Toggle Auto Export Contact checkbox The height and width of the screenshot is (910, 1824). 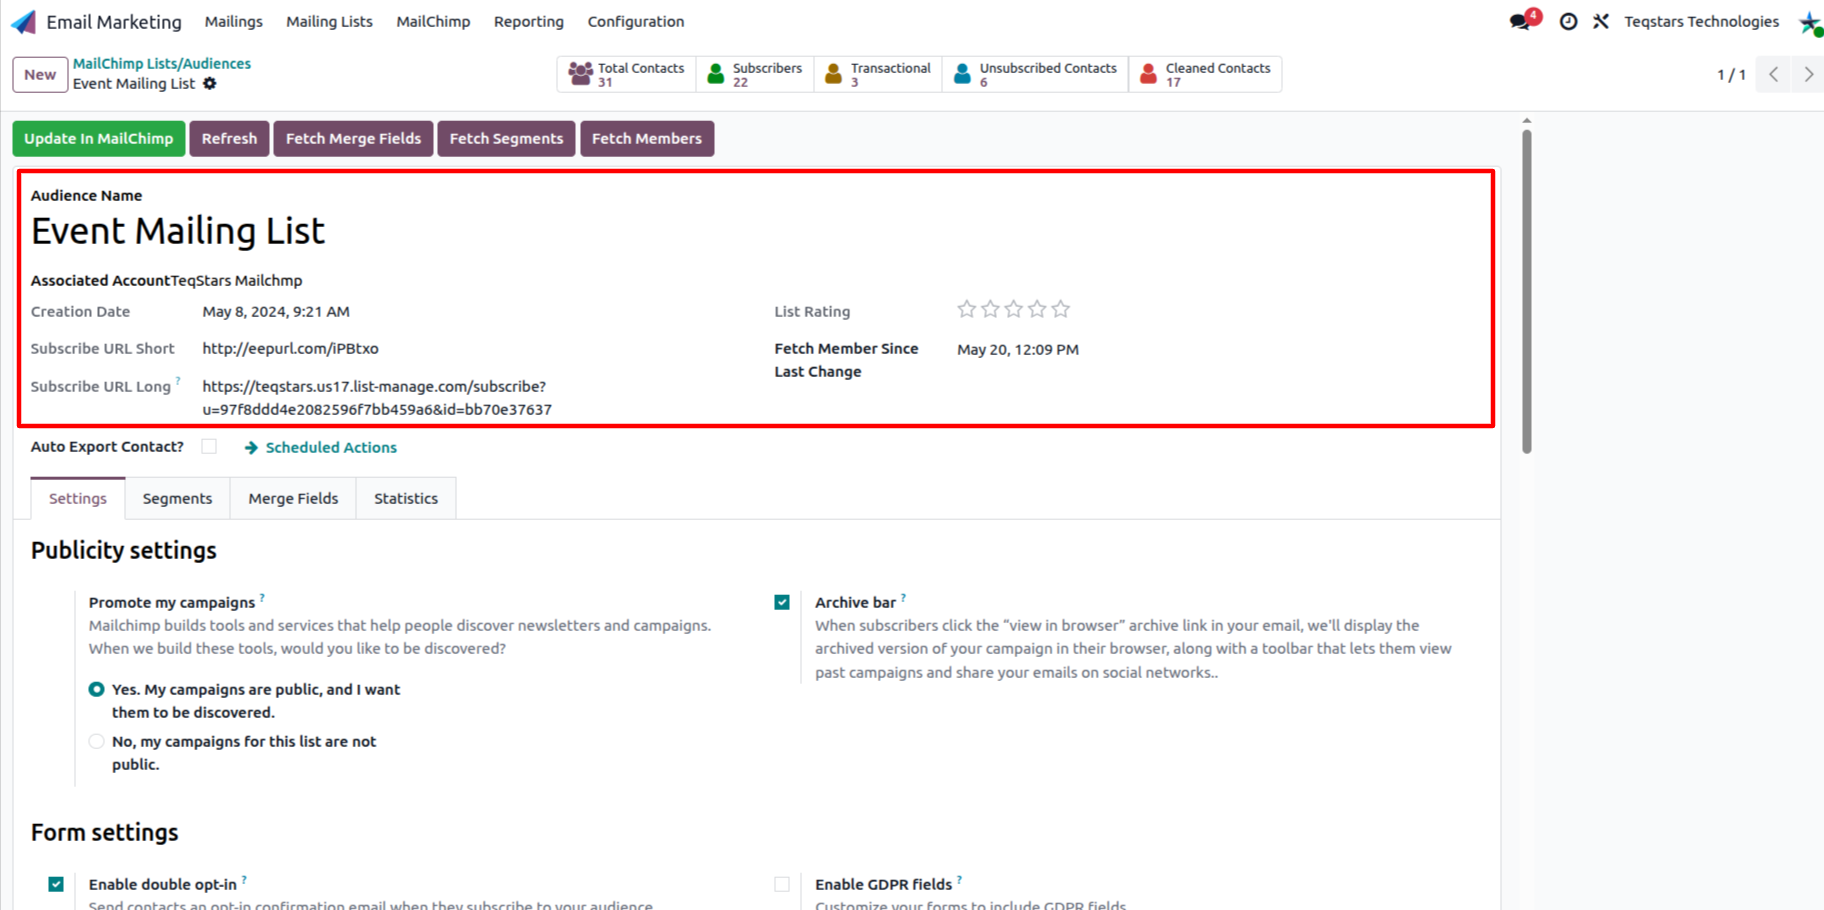[209, 447]
